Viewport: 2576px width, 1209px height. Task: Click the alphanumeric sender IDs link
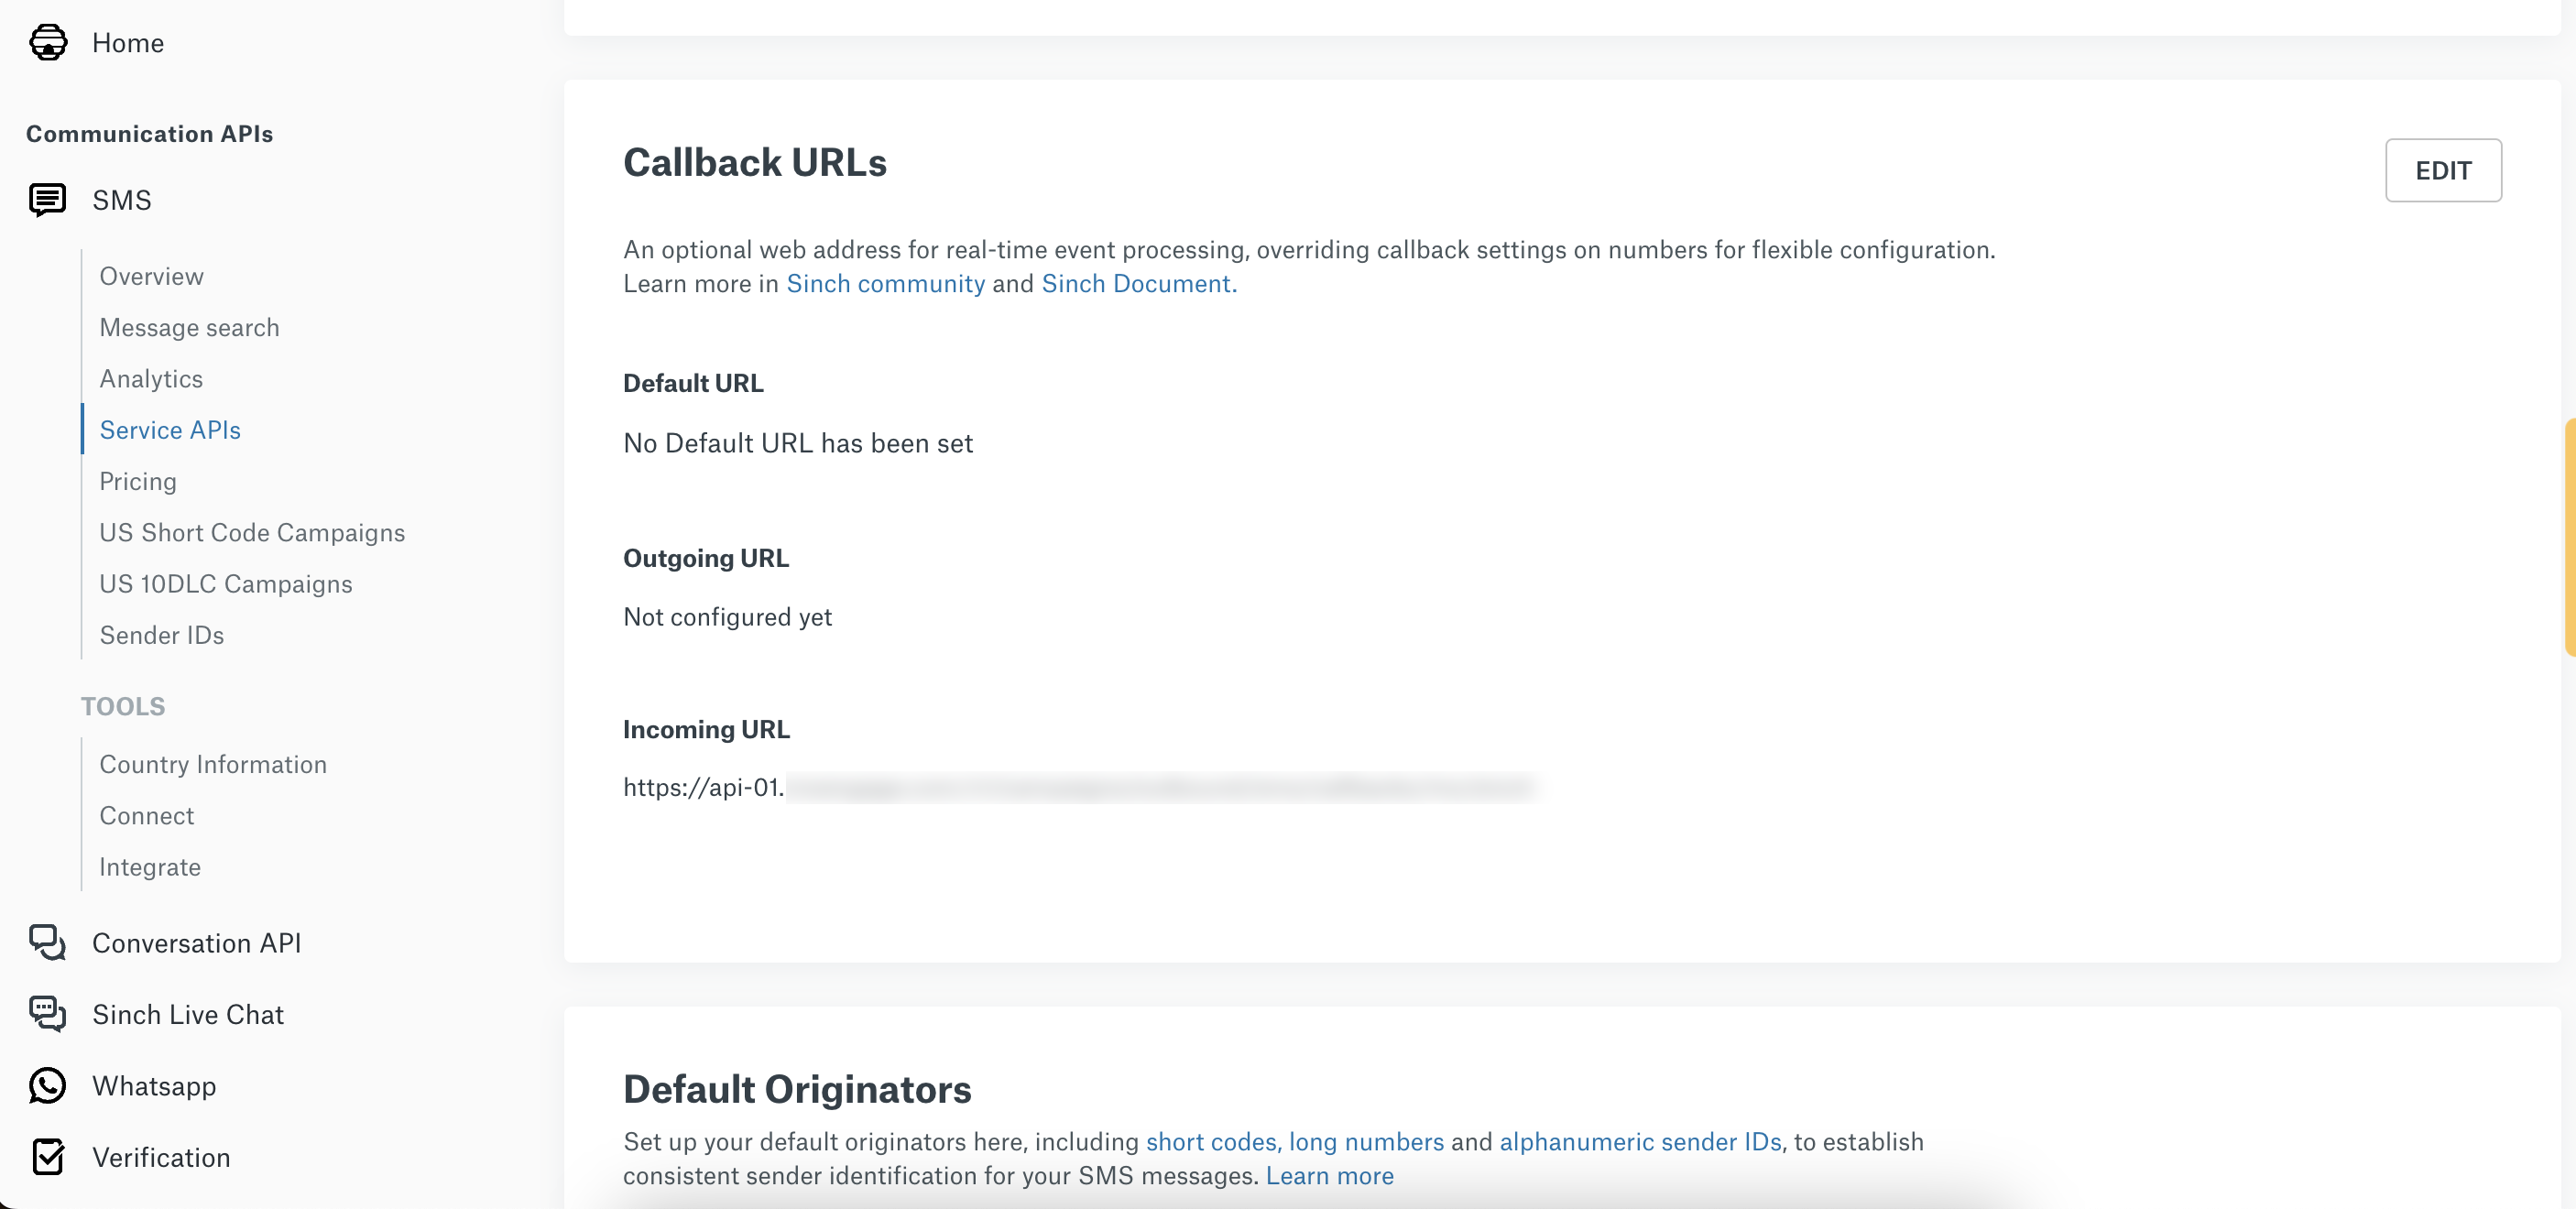pos(1640,1142)
